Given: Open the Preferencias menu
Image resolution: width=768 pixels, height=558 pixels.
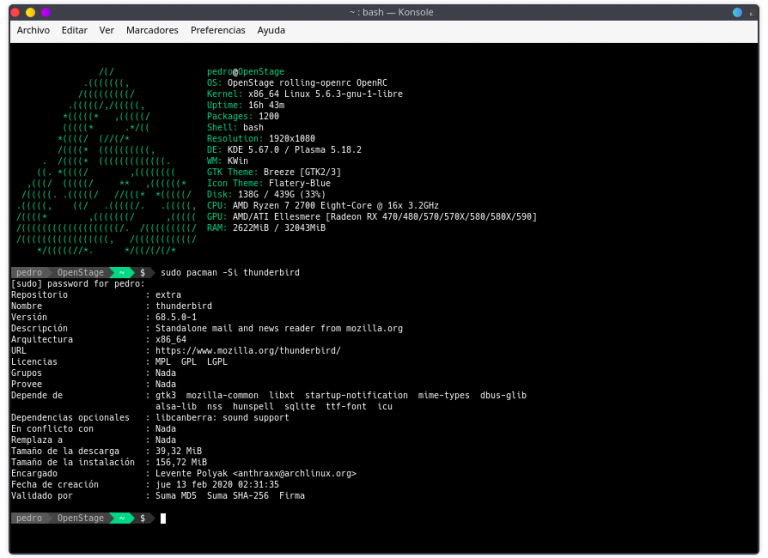Looking at the screenshot, I should pyautogui.click(x=218, y=30).
